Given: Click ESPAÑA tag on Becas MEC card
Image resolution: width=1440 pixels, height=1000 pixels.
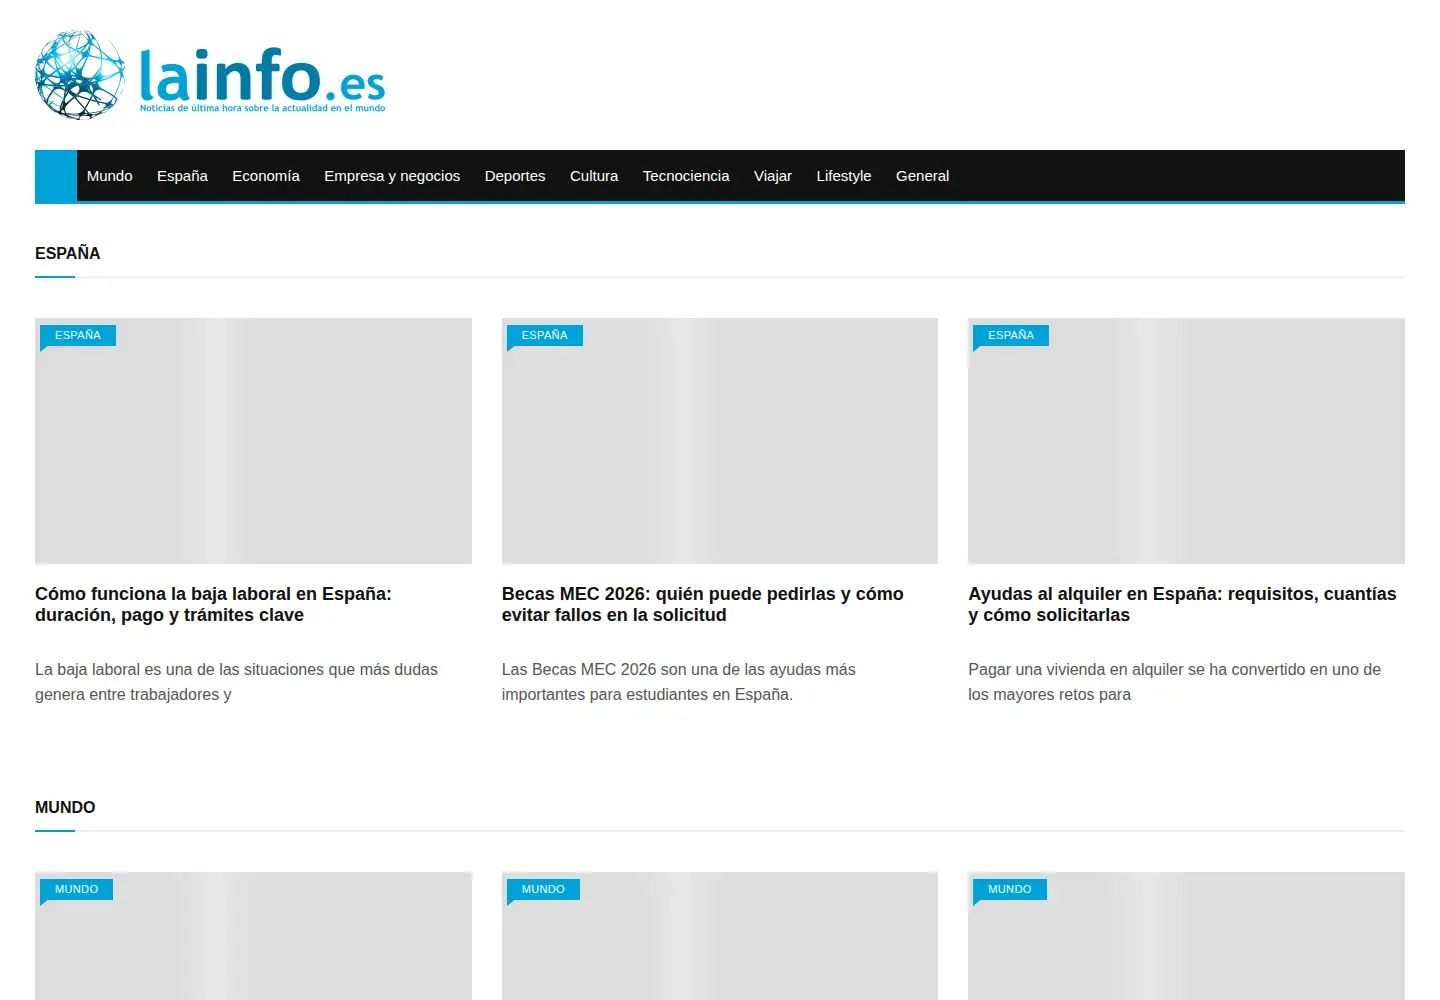Looking at the screenshot, I should (x=545, y=335).
